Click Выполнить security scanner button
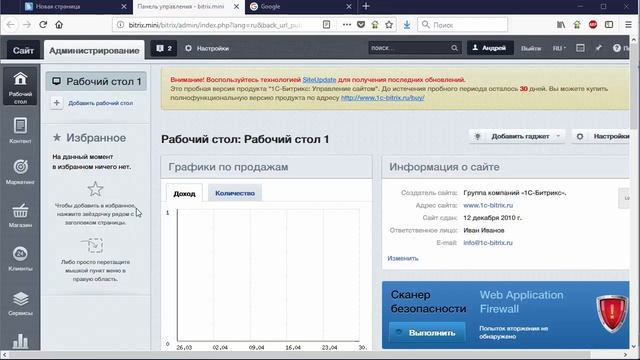This screenshot has height=360, width=640. pyautogui.click(x=427, y=333)
